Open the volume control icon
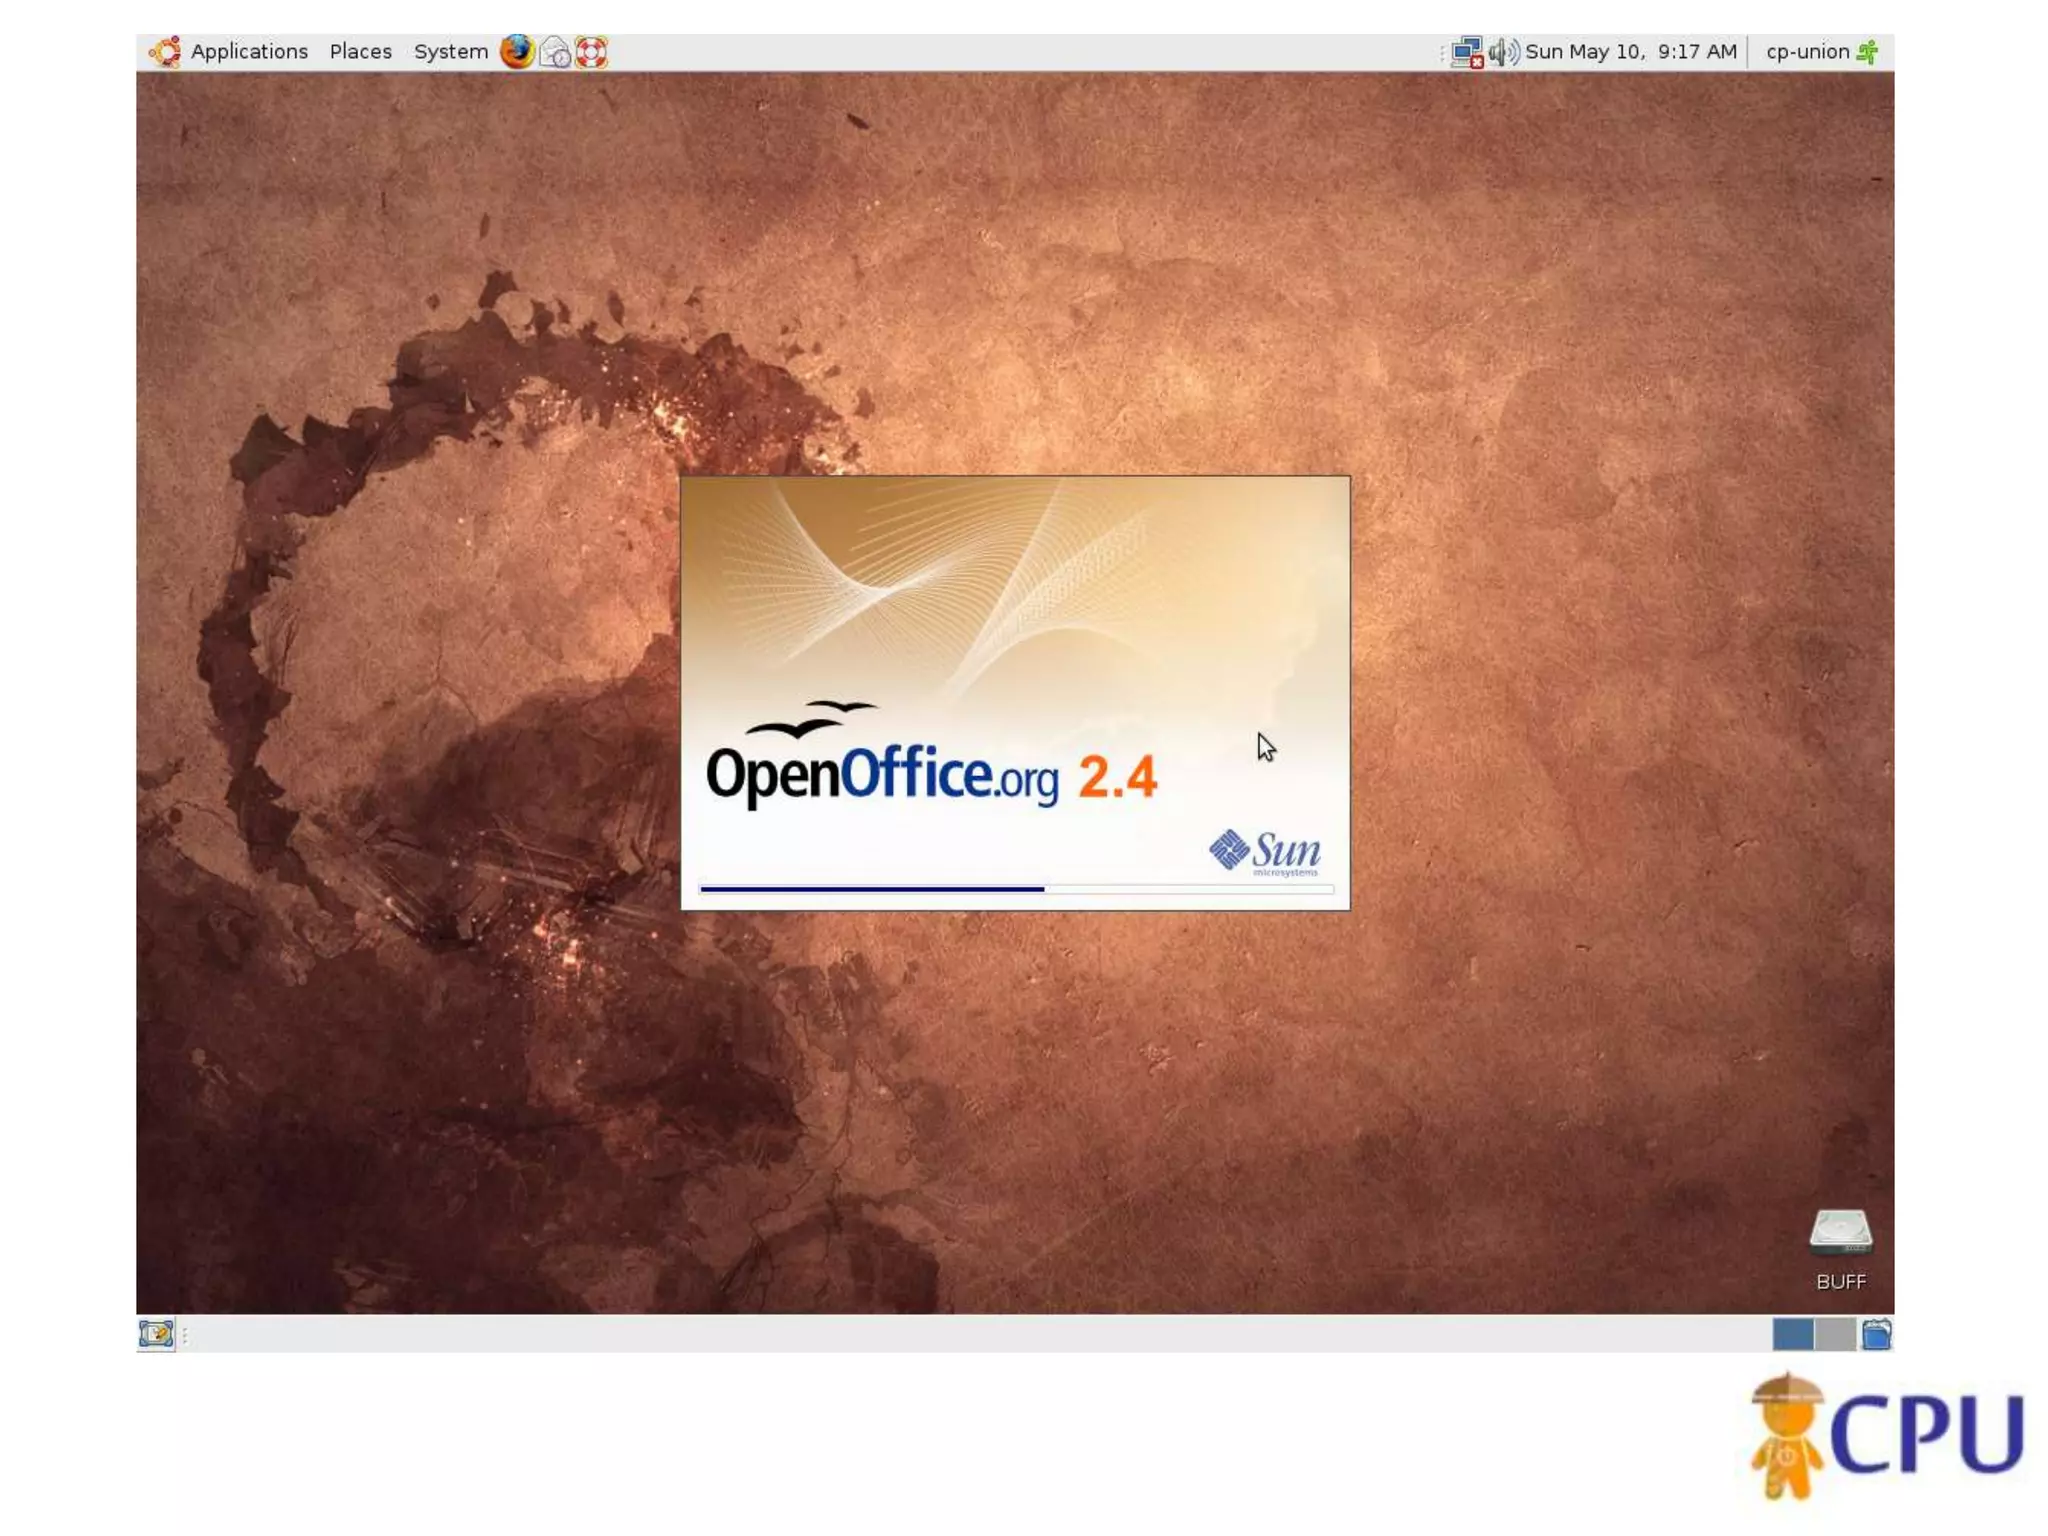Screen dimensions: 2048x1536 click(1503, 52)
